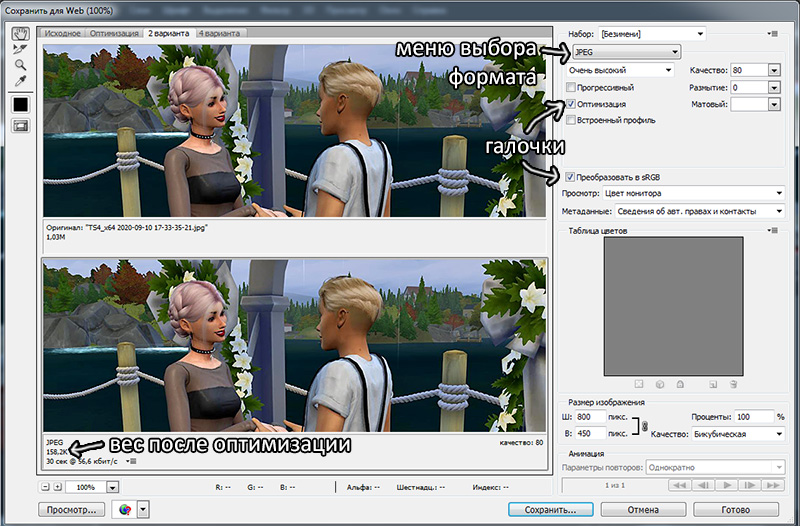
Task: Click the Просмотр... button
Action: pos(71,510)
